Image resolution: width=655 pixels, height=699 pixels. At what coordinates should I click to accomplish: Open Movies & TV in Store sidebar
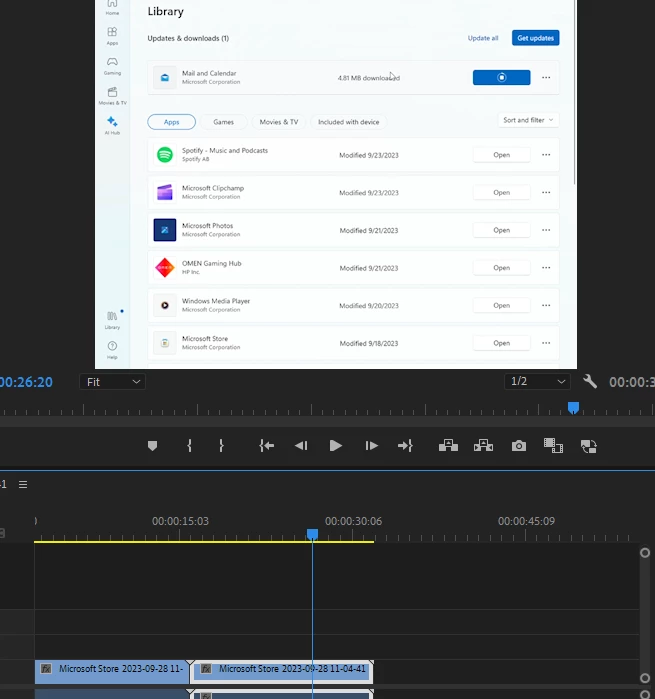click(112, 96)
